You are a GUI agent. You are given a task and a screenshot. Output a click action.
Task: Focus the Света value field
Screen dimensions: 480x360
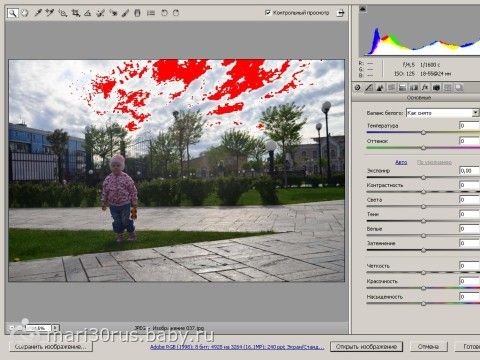(469, 200)
